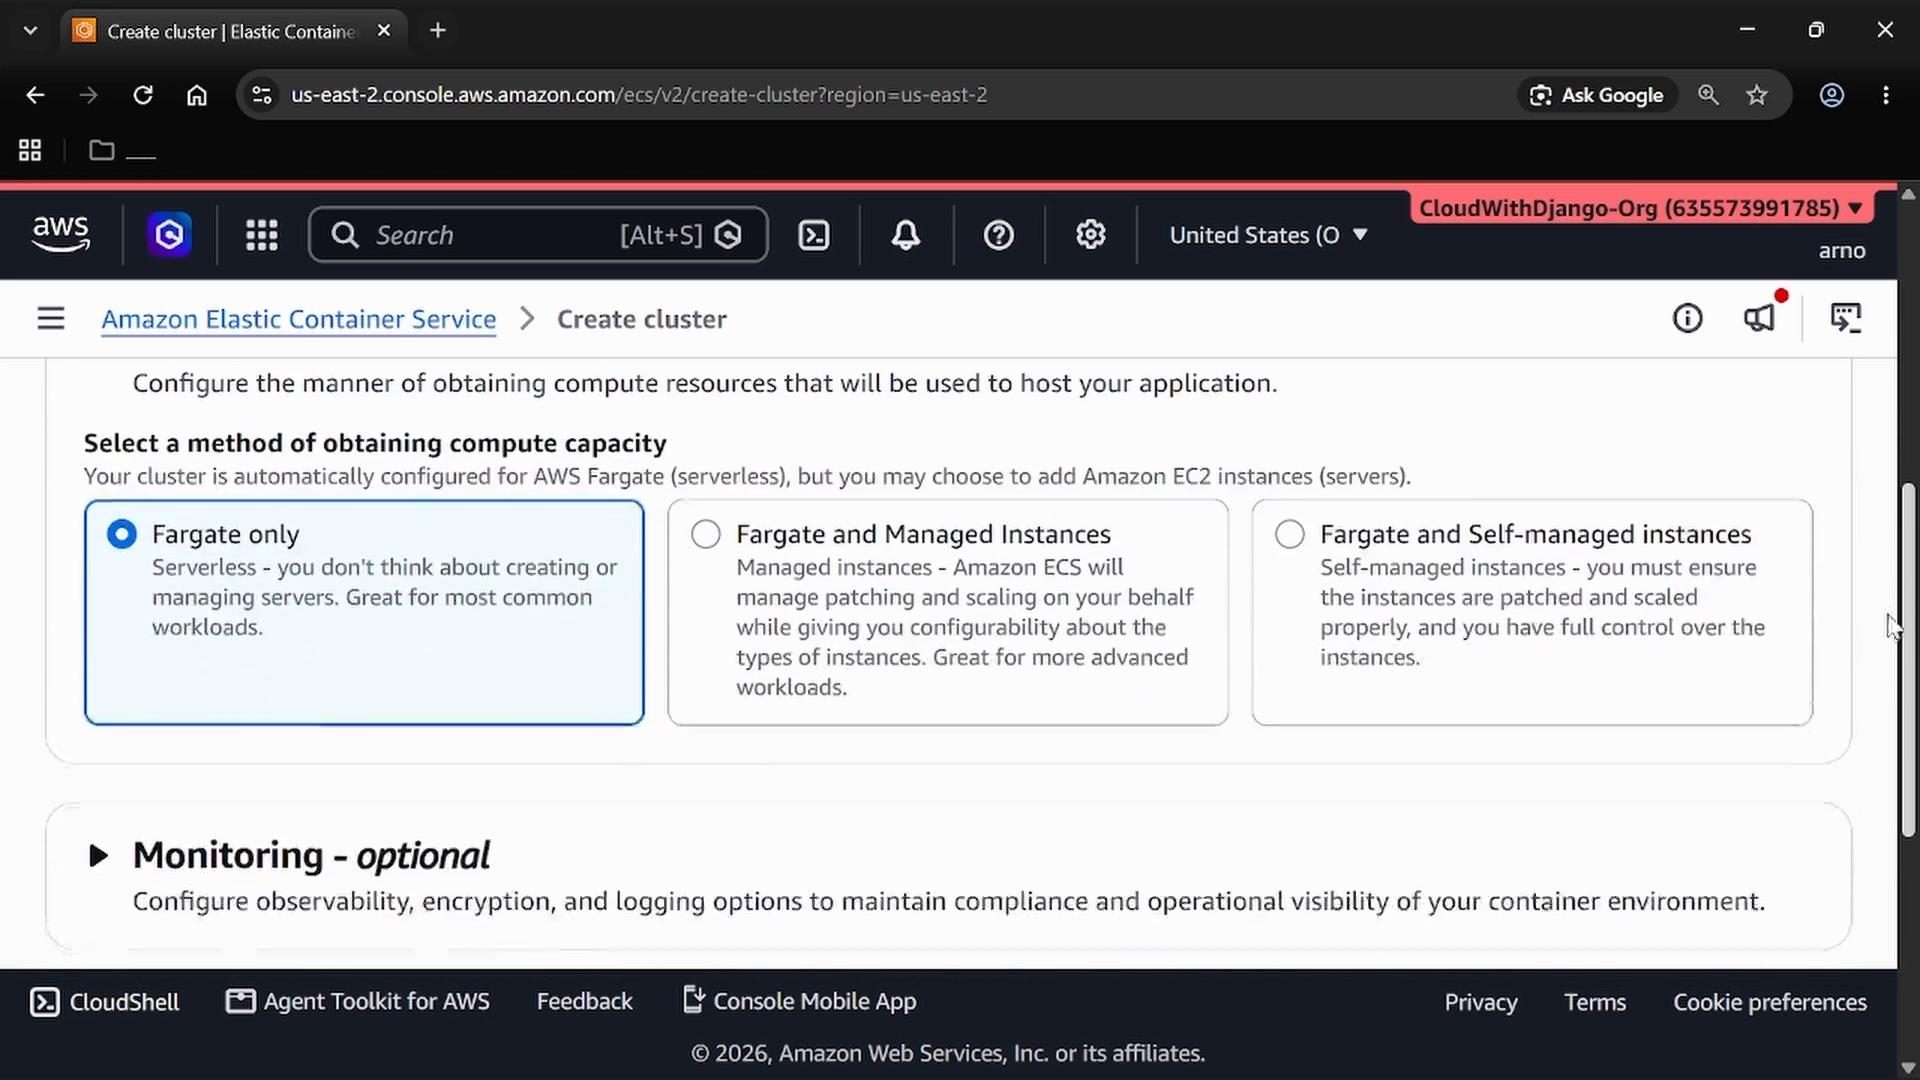Click the Amazon Q icon in search box
1920x1080 pixels.
click(x=729, y=235)
